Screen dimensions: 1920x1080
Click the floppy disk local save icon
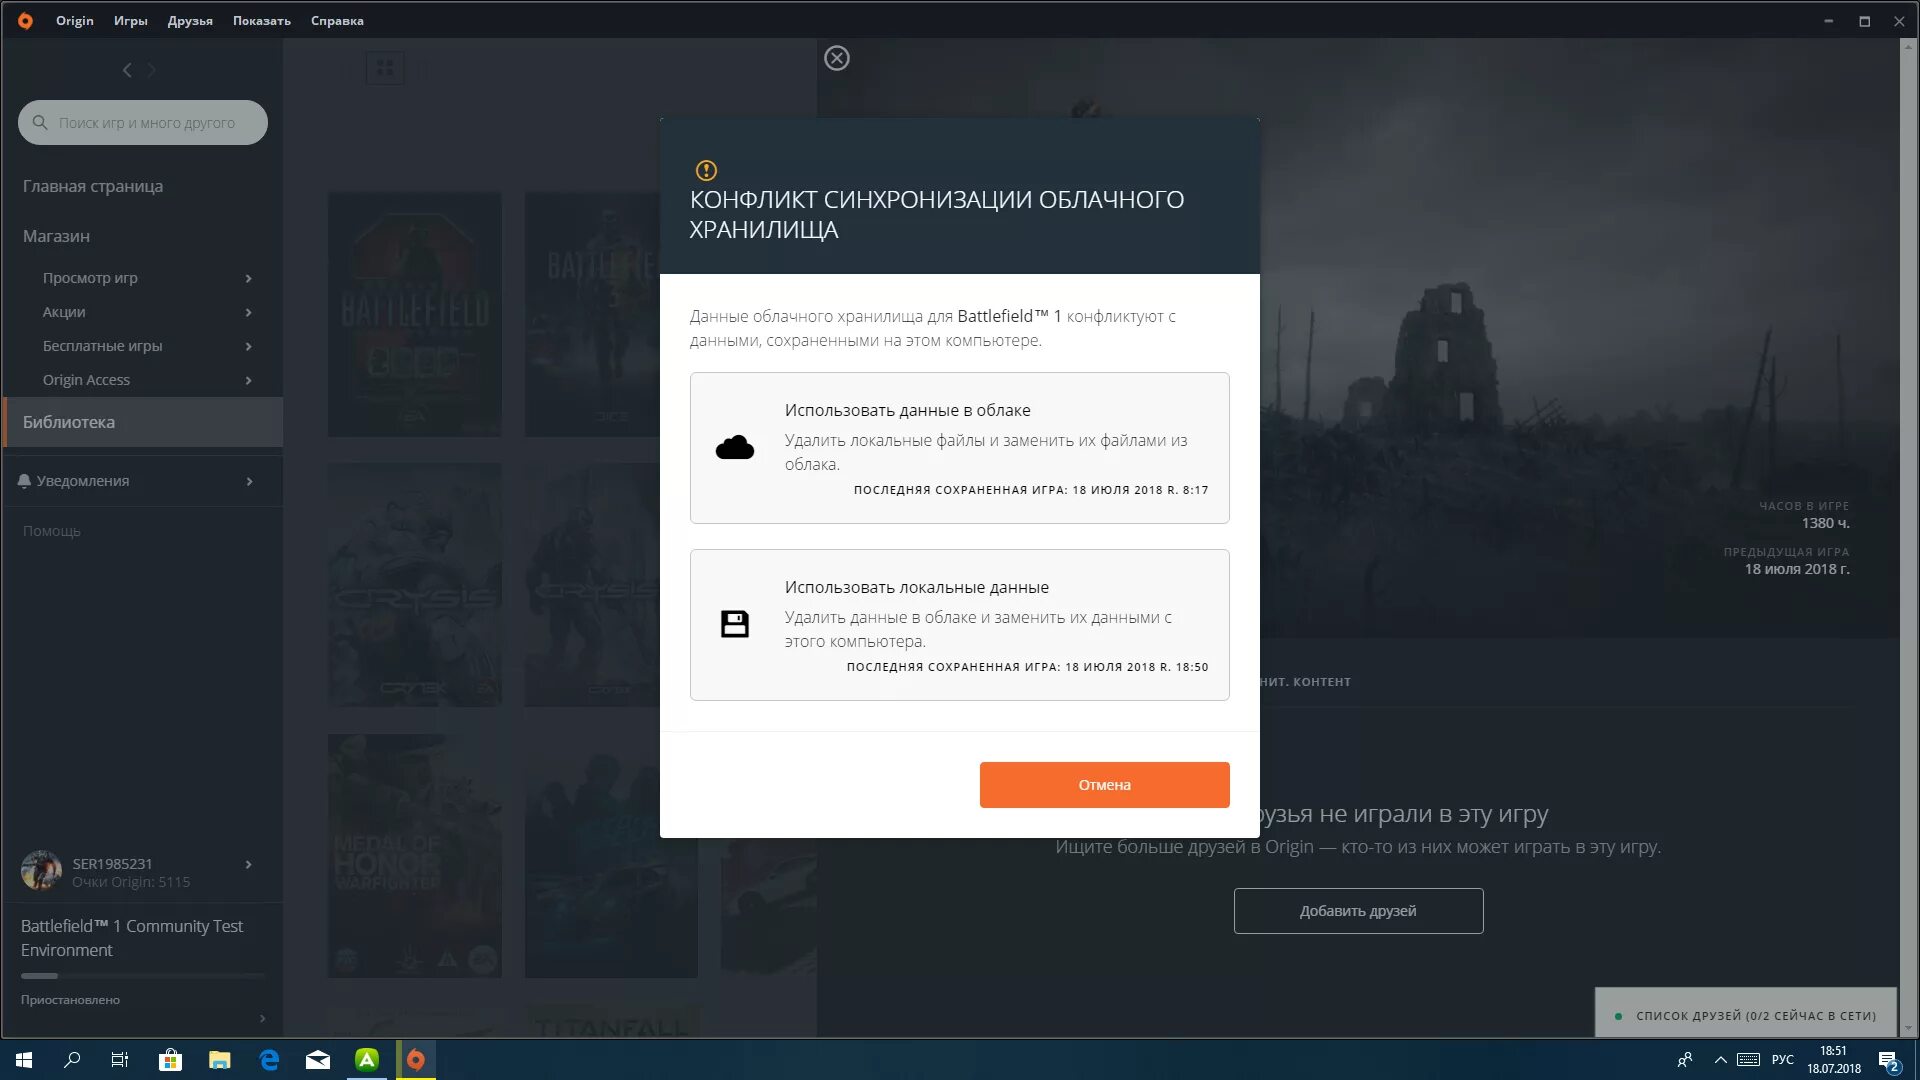point(735,624)
